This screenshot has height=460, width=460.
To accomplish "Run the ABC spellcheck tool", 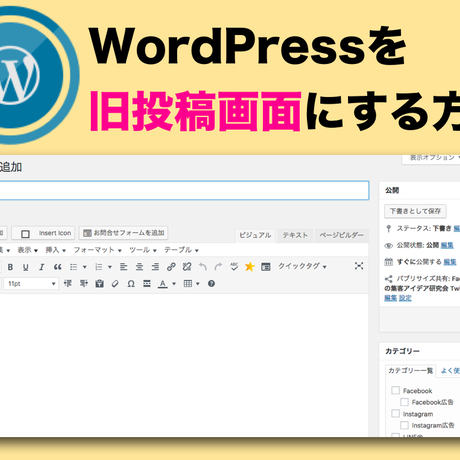I will [234, 267].
